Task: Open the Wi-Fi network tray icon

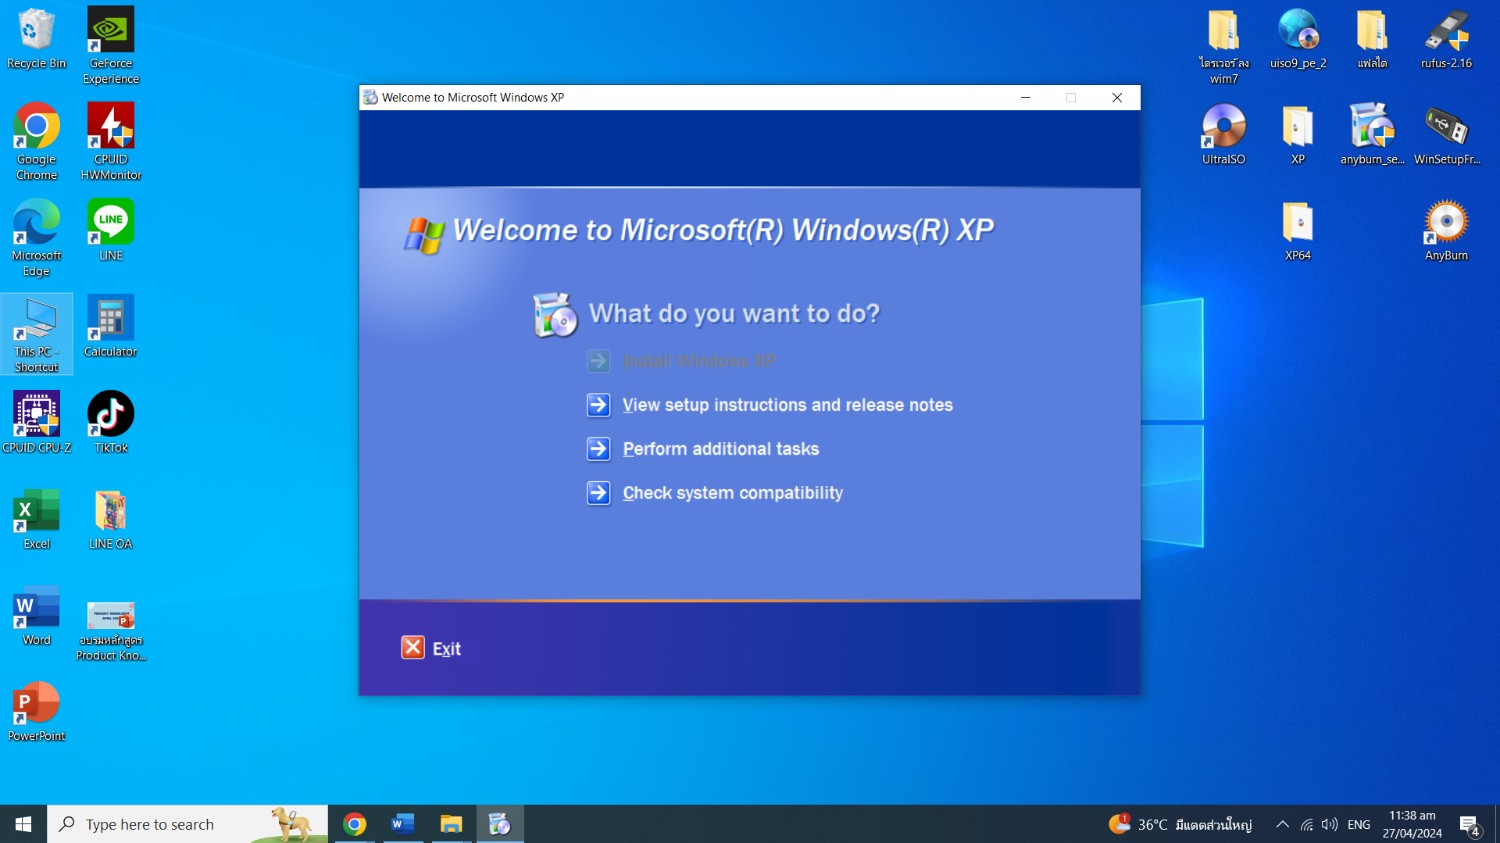Action: point(1307,825)
